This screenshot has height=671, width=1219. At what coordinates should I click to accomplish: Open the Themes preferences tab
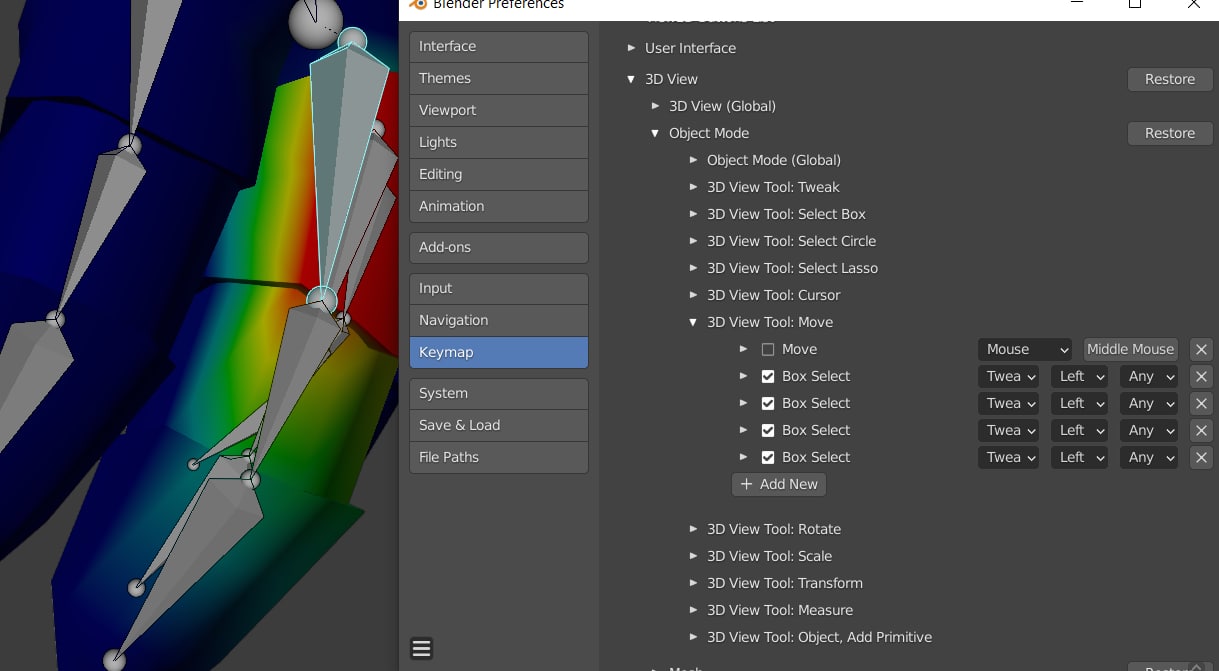(x=499, y=79)
